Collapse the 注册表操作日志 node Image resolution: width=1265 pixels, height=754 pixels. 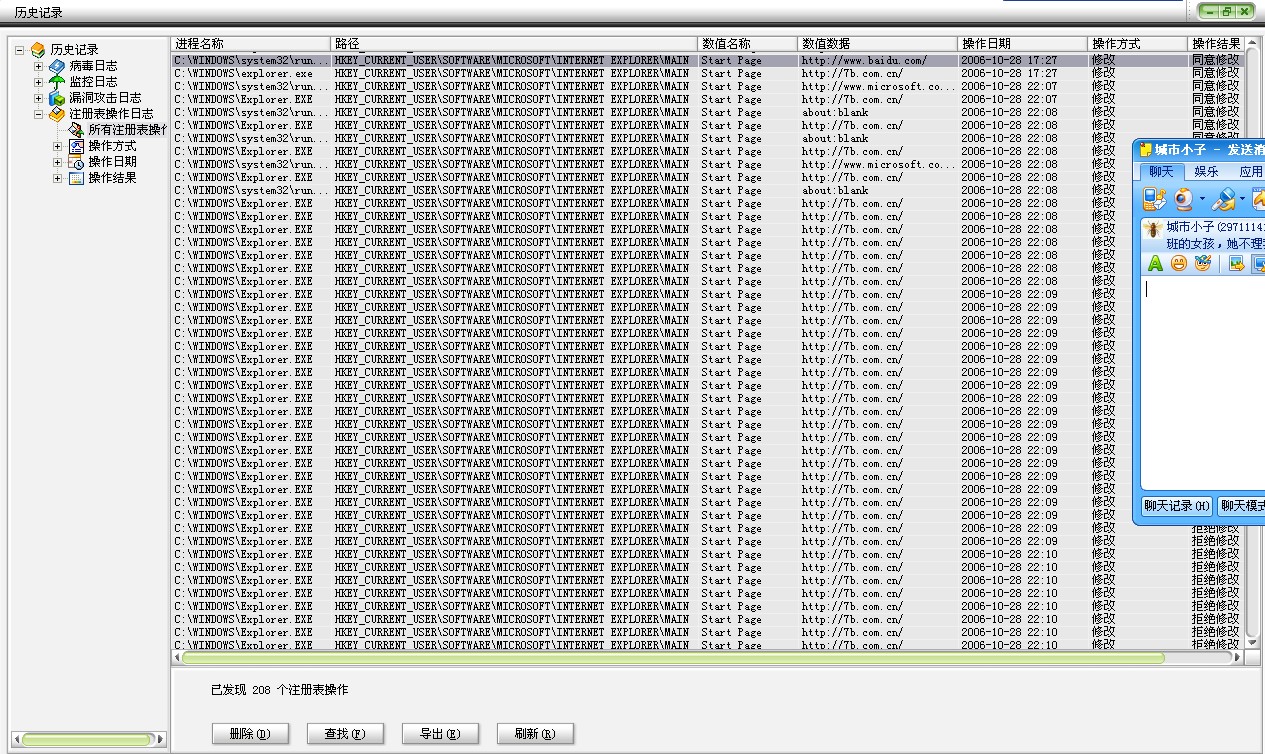point(39,114)
